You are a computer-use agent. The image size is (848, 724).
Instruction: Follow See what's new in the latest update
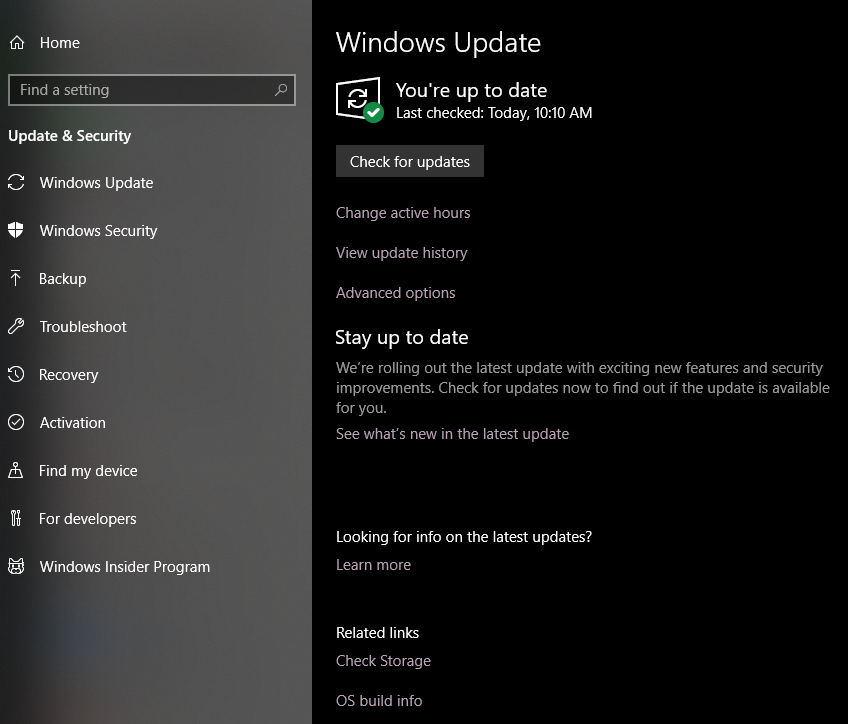click(453, 434)
